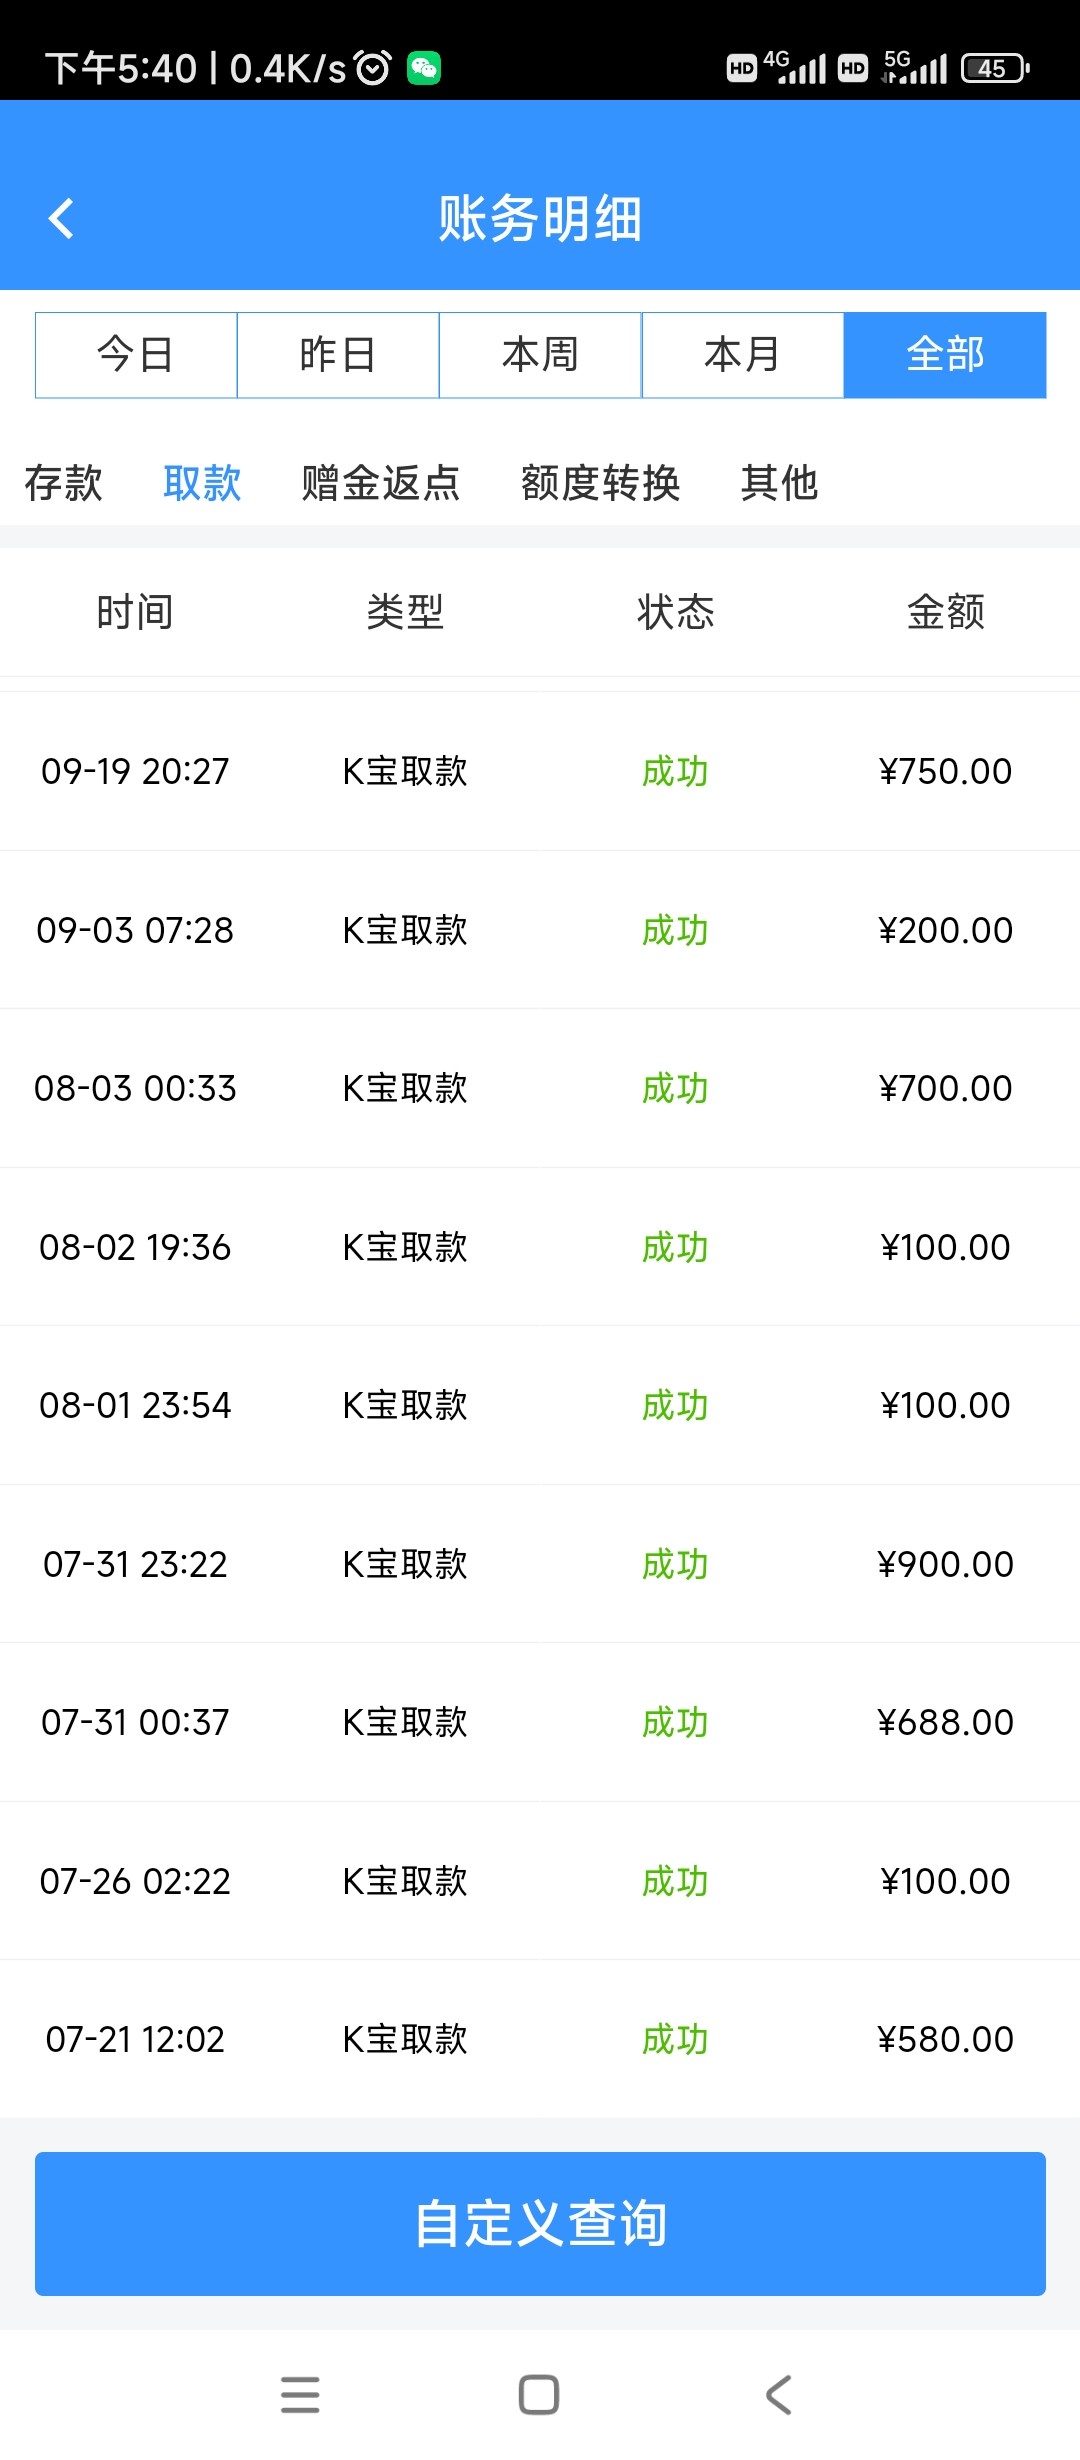Tap the 自定义查询 button
This screenshot has height=2460, width=1080.
point(540,2223)
